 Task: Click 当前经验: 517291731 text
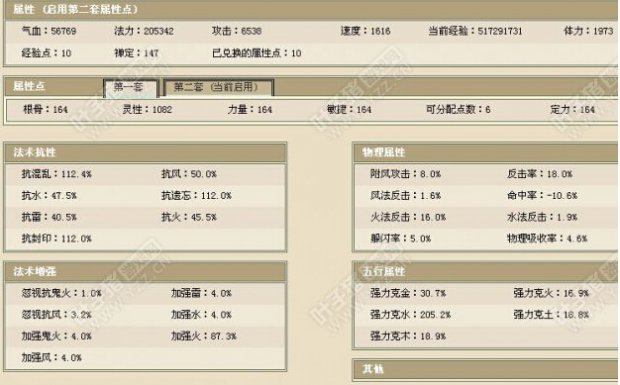click(475, 31)
